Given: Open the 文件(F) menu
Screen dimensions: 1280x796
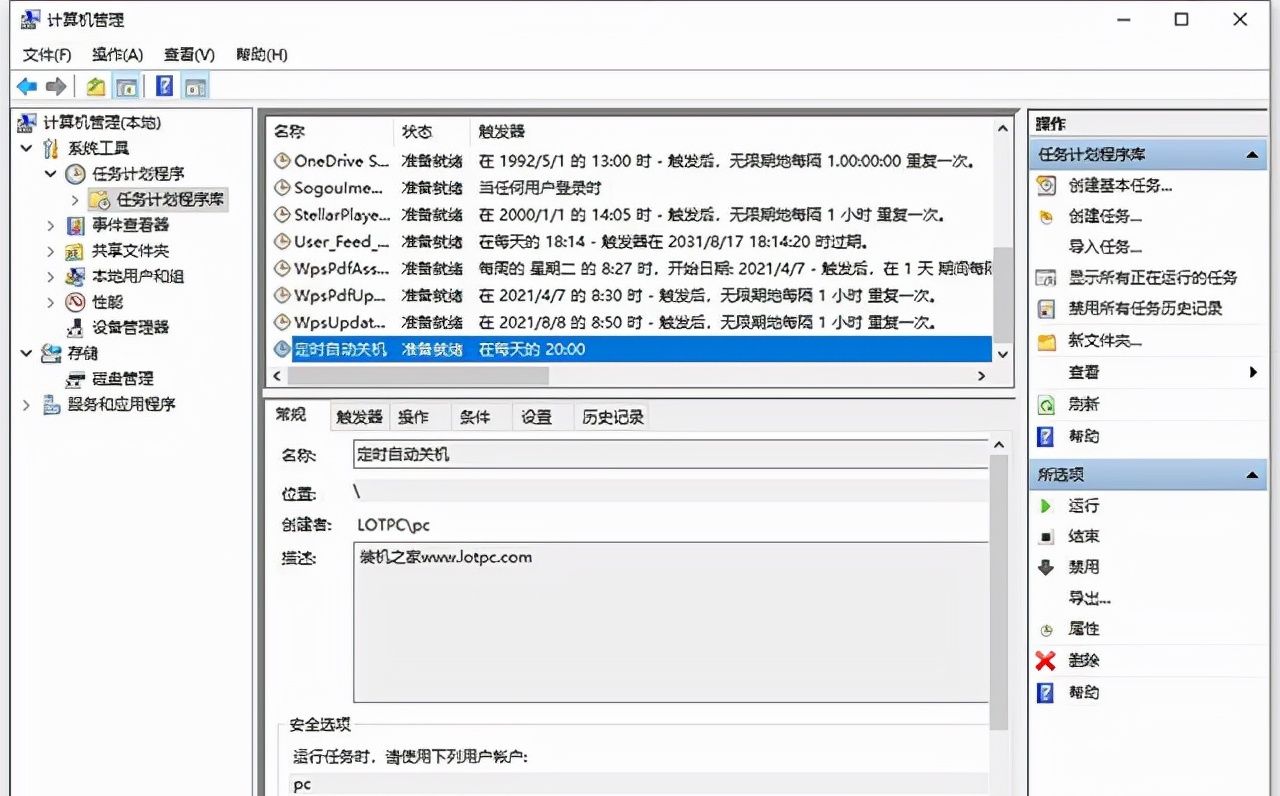Looking at the screenshot, I should 47,54.
